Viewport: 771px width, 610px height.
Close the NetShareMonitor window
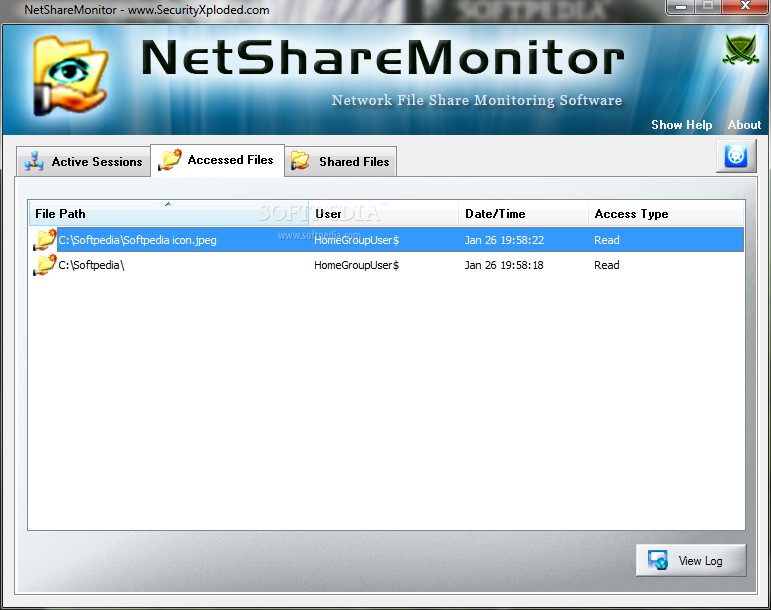pyautogui.click(x=745, y=6)
